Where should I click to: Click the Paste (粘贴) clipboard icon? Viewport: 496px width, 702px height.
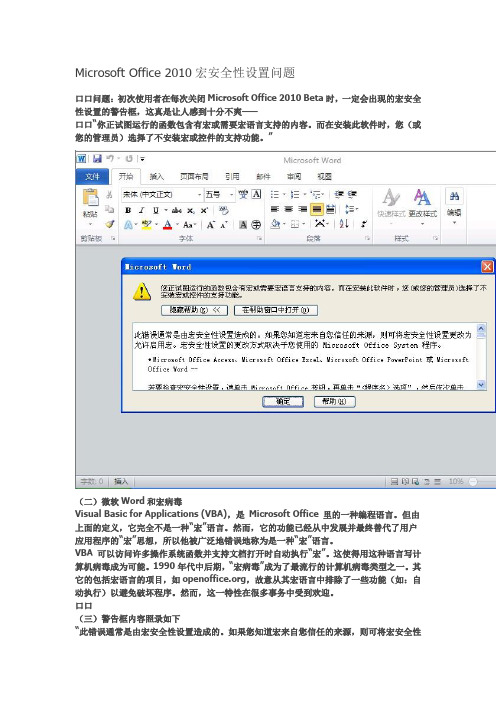coord(90,197)
